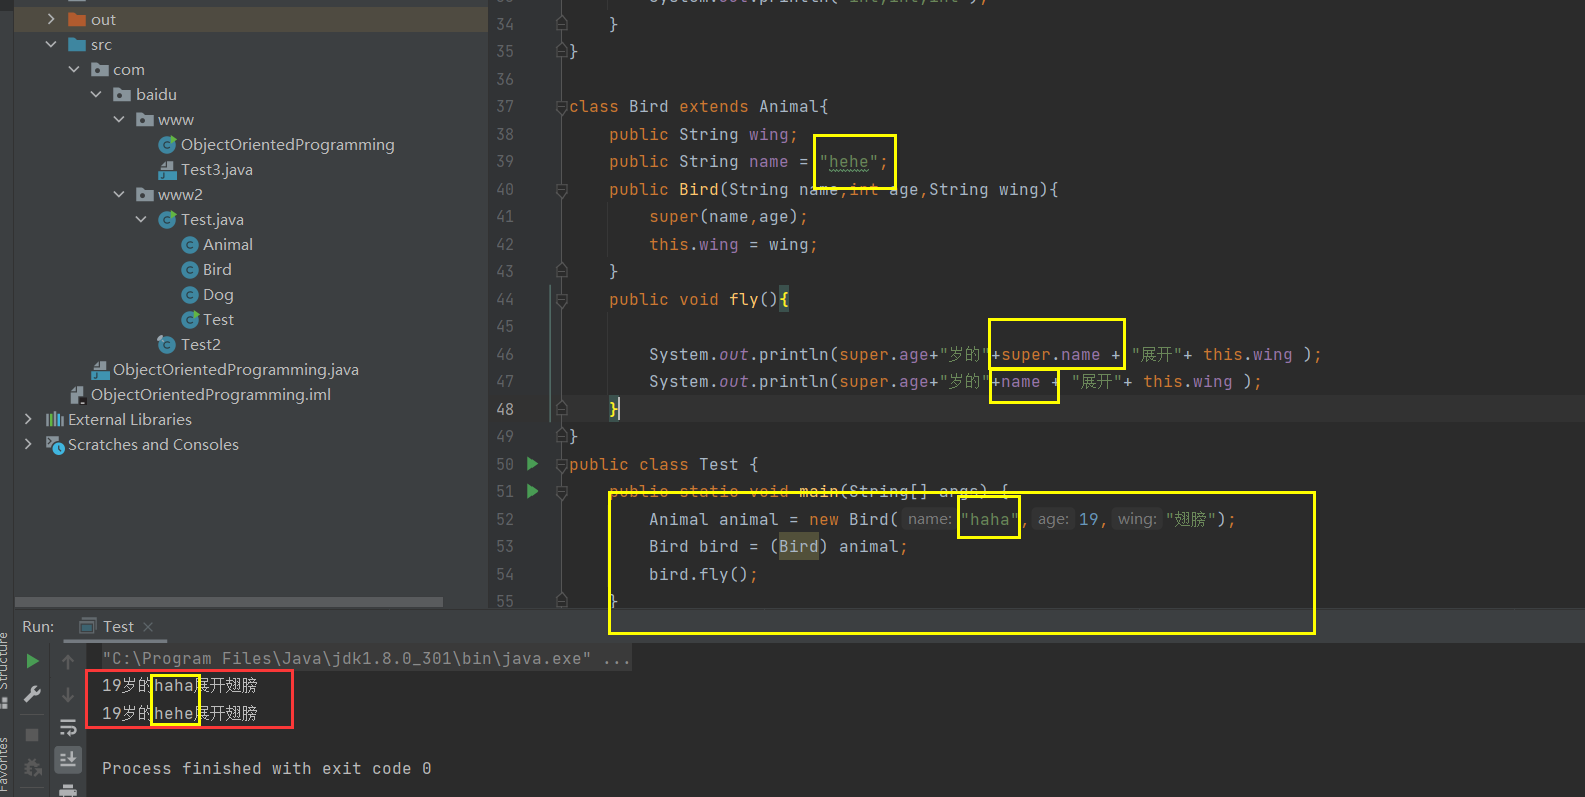
Task: Click the Test3.java file icon
Action: click(x=168, y=170)
